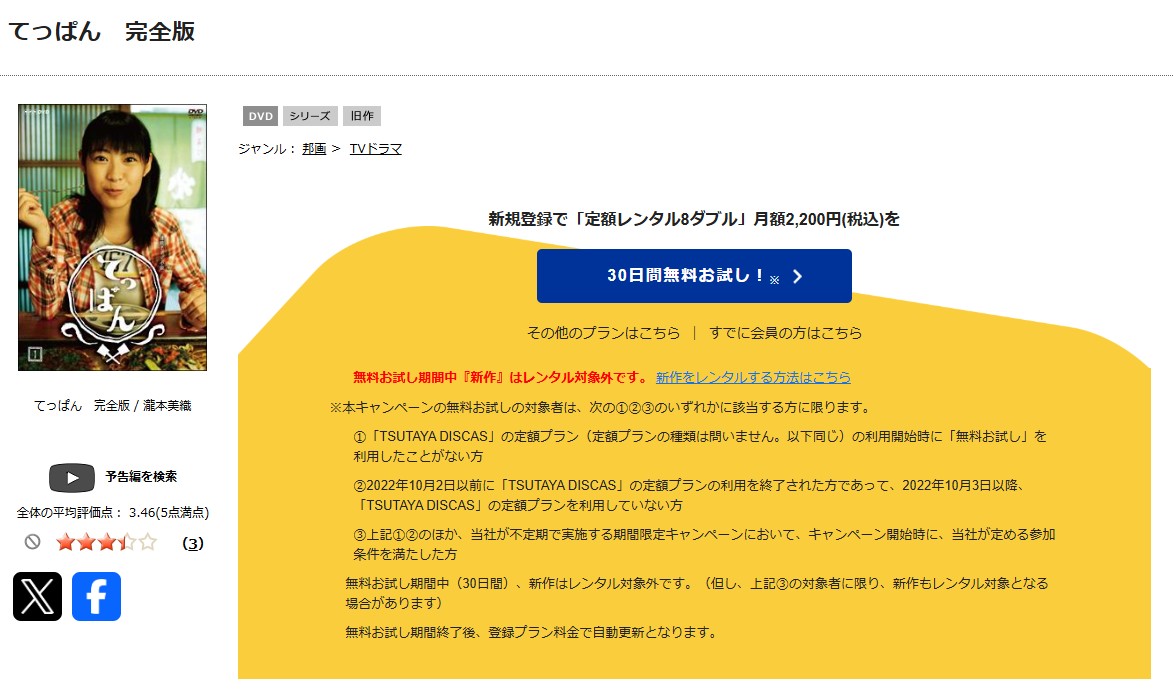This screenshot has width=1173, height=696.
Task: Click the ジャンル: label
Action: click(x=267, y=148)
